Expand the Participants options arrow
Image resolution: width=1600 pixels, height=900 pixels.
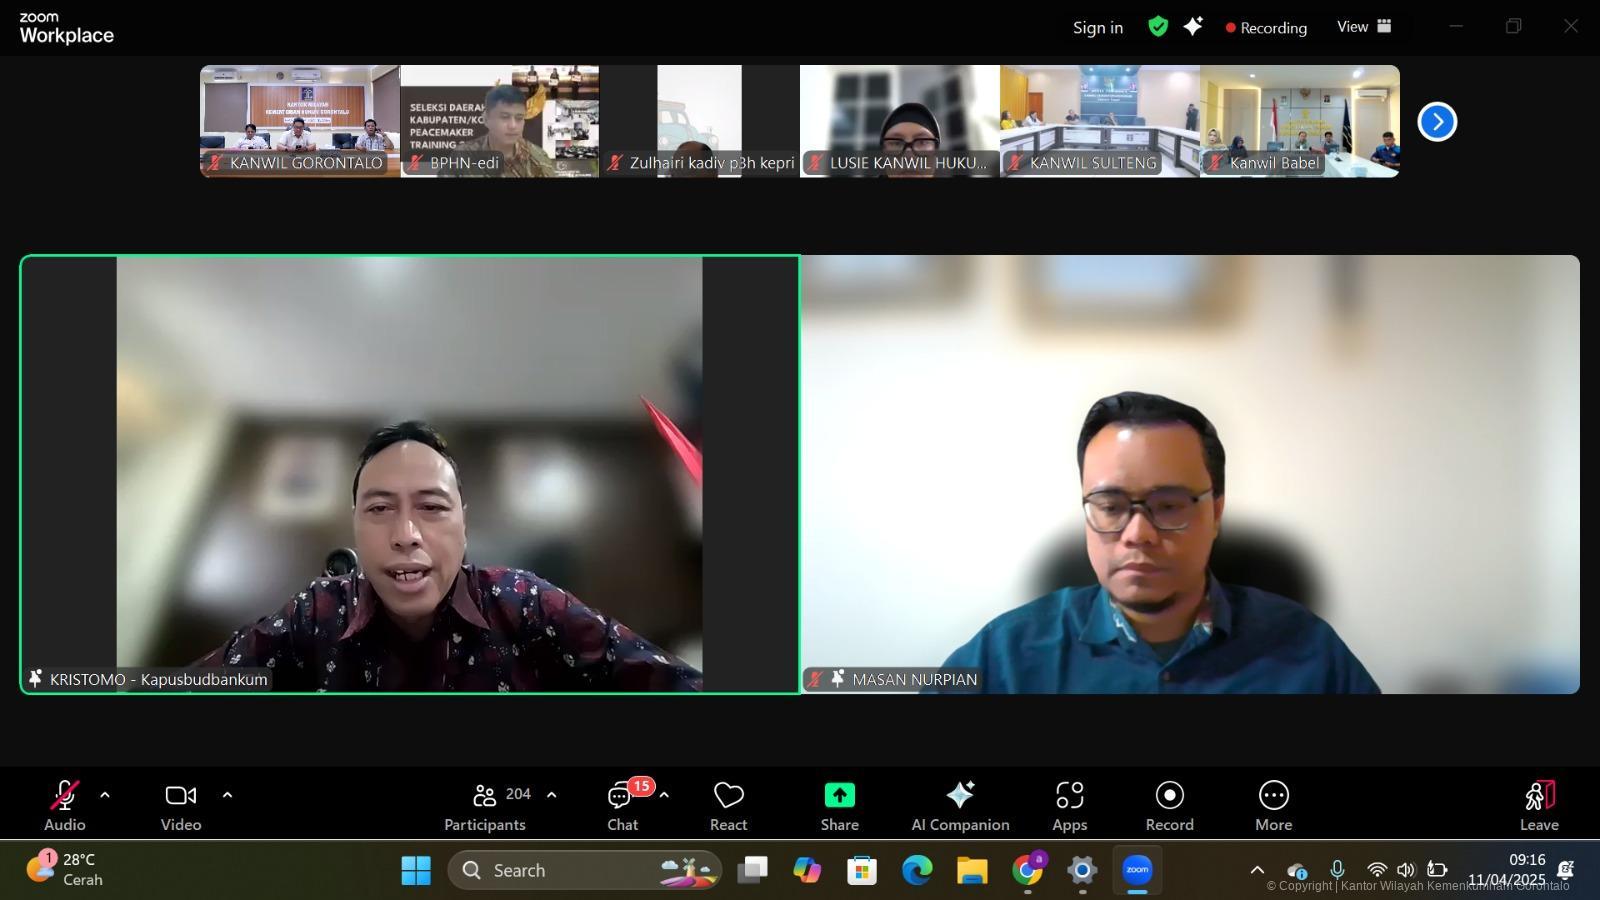[x=551, y=795]
